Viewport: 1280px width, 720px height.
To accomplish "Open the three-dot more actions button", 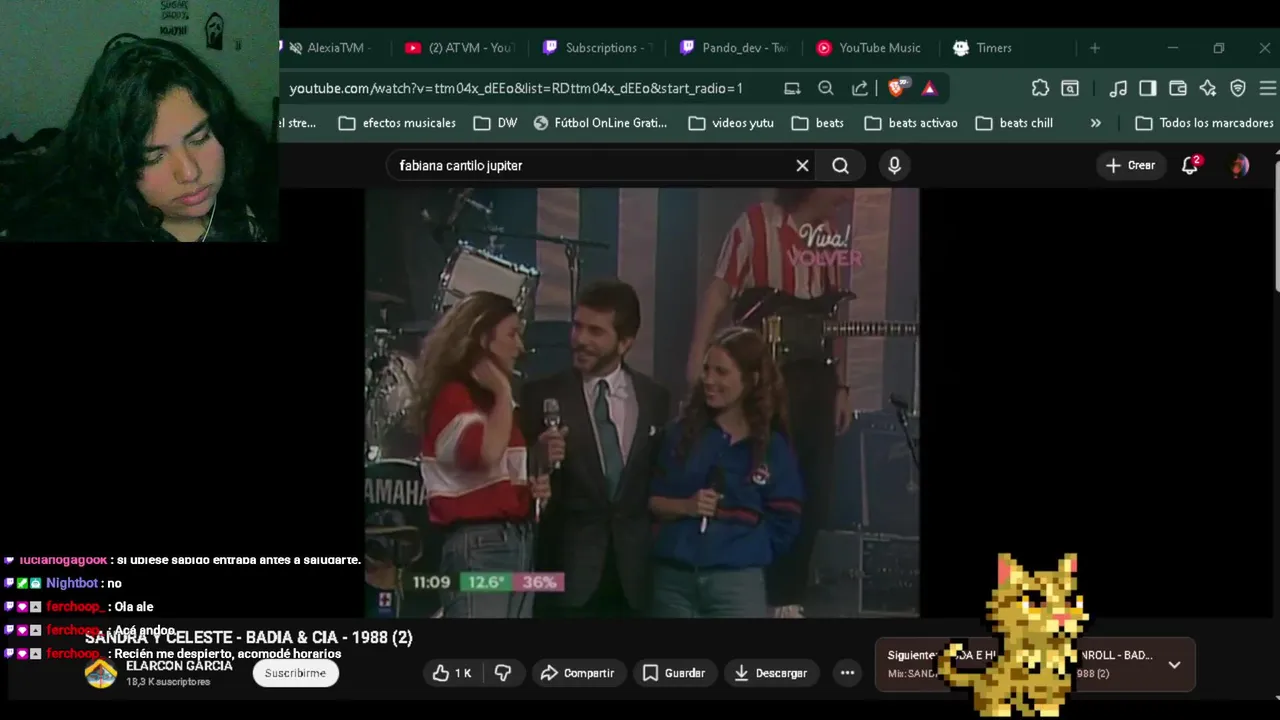I will [847, 673].
